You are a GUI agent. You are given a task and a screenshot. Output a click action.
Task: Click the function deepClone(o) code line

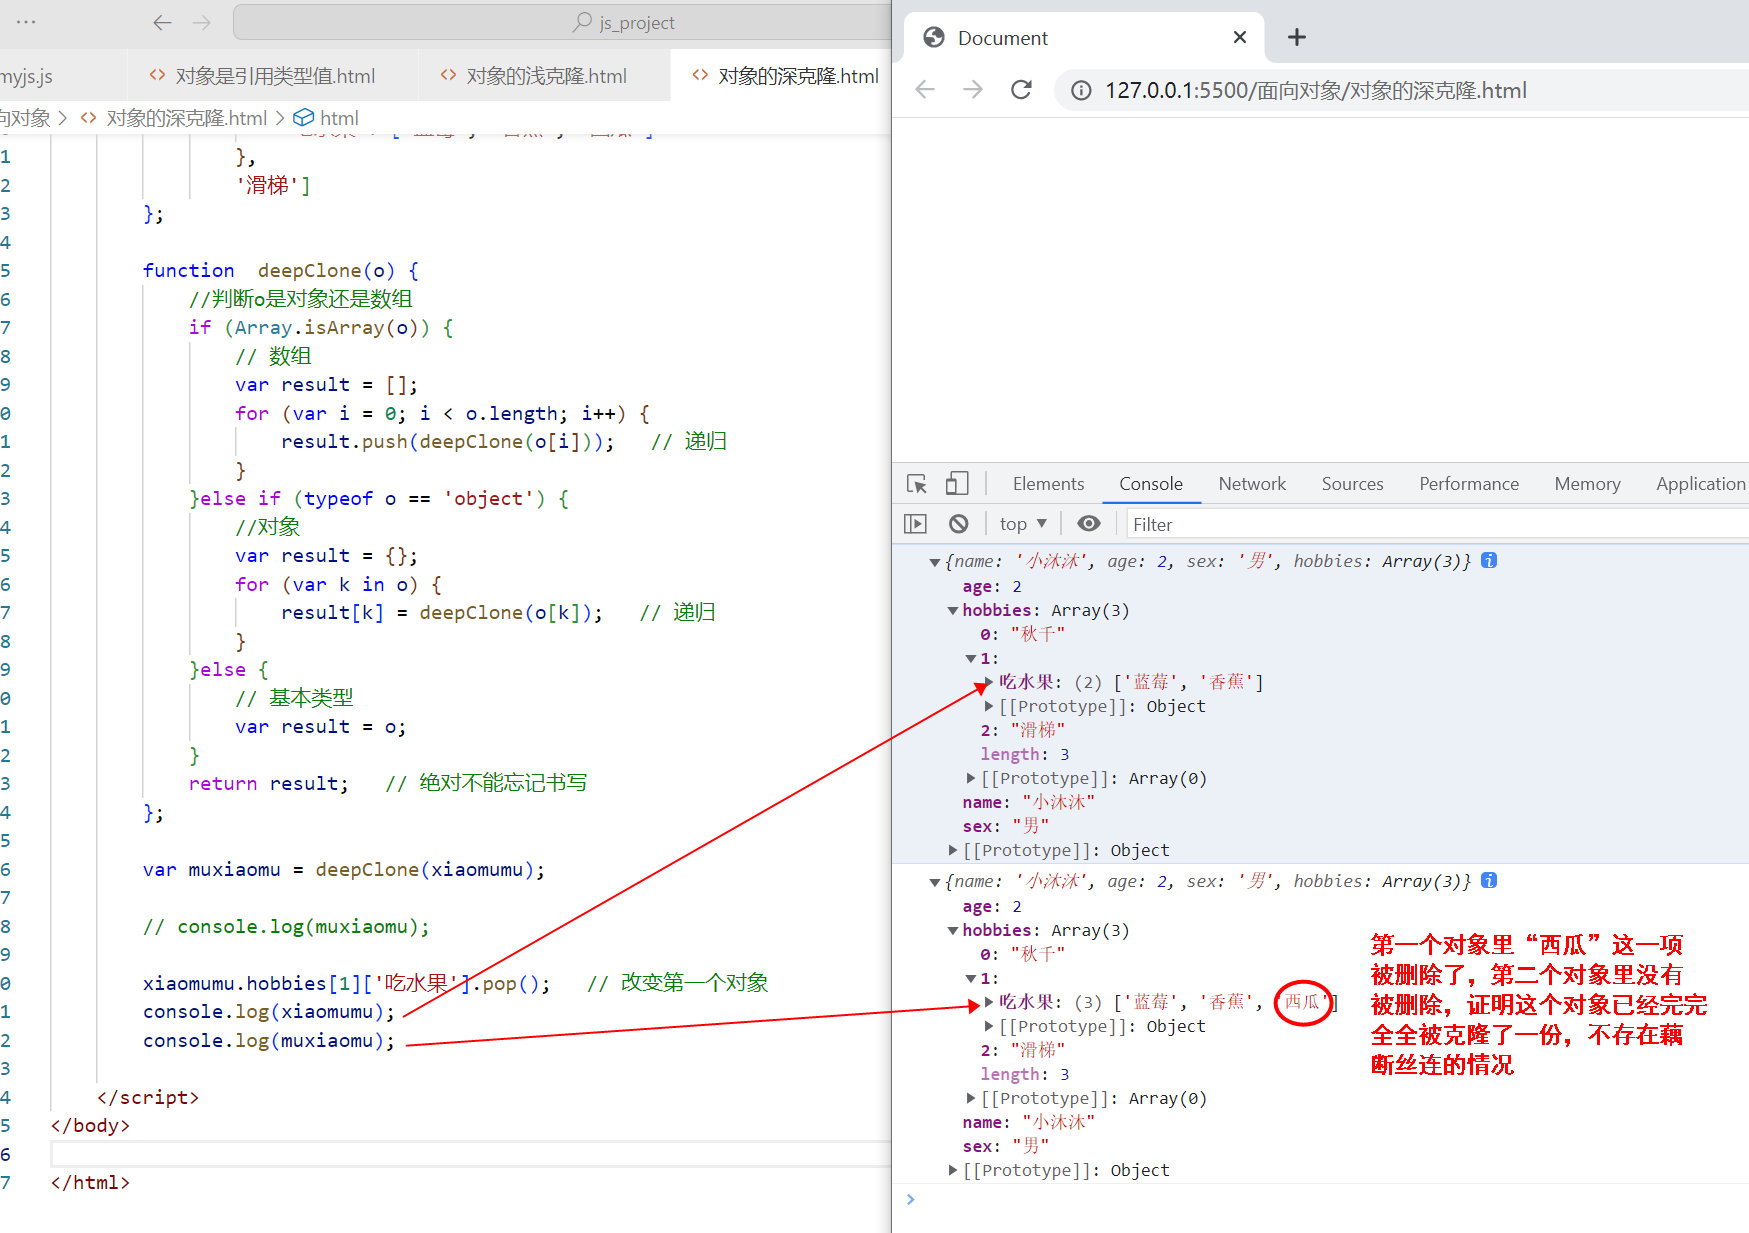point(281,270)
